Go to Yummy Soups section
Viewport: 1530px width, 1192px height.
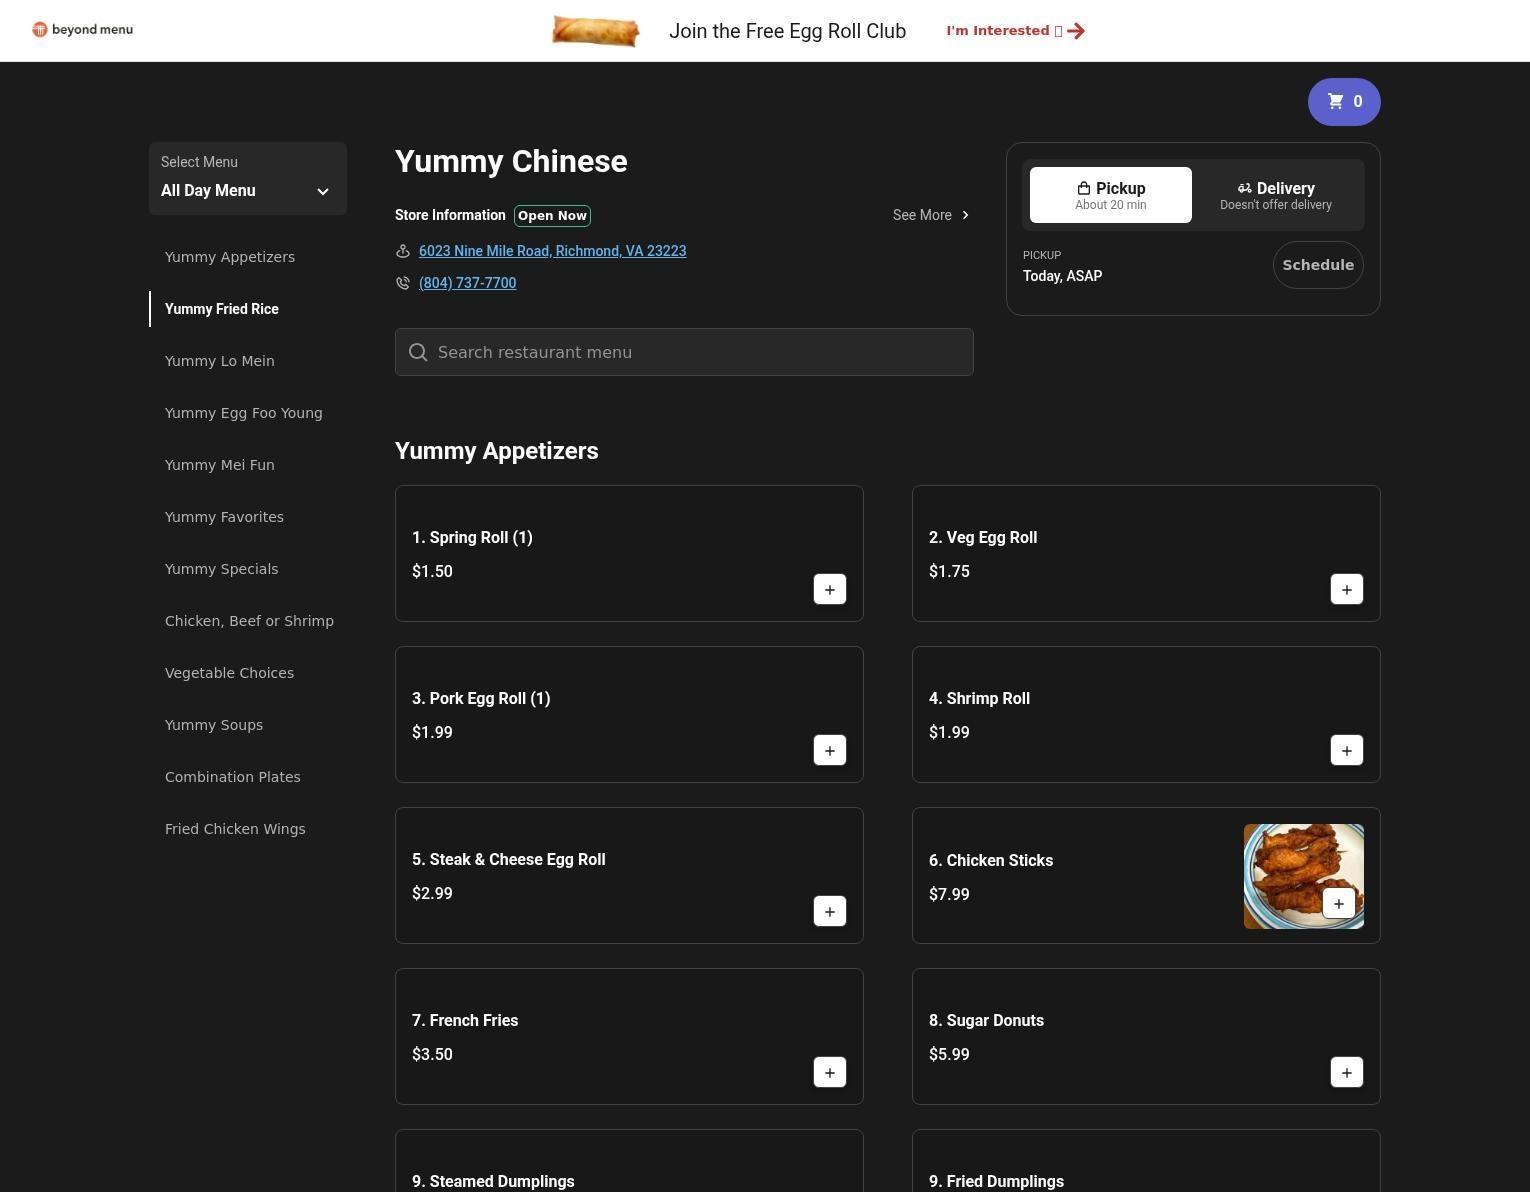214,725
